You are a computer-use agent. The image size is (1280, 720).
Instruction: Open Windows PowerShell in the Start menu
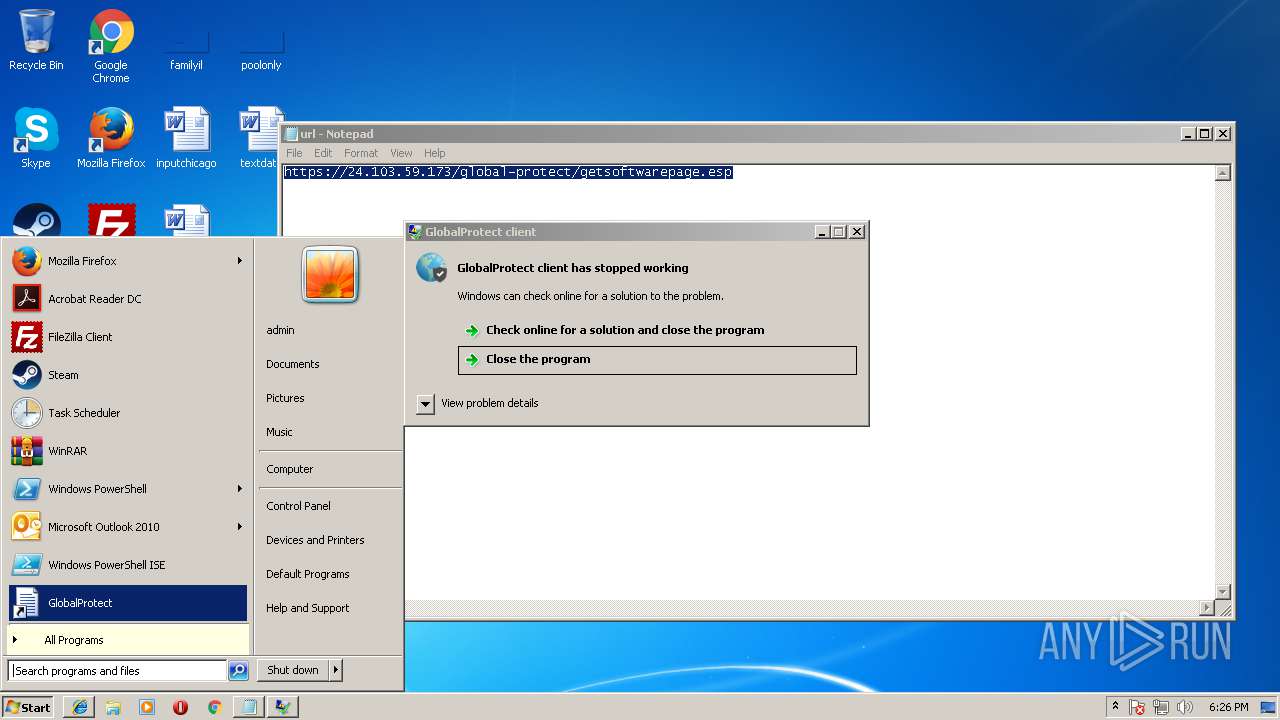click(128, 489)
